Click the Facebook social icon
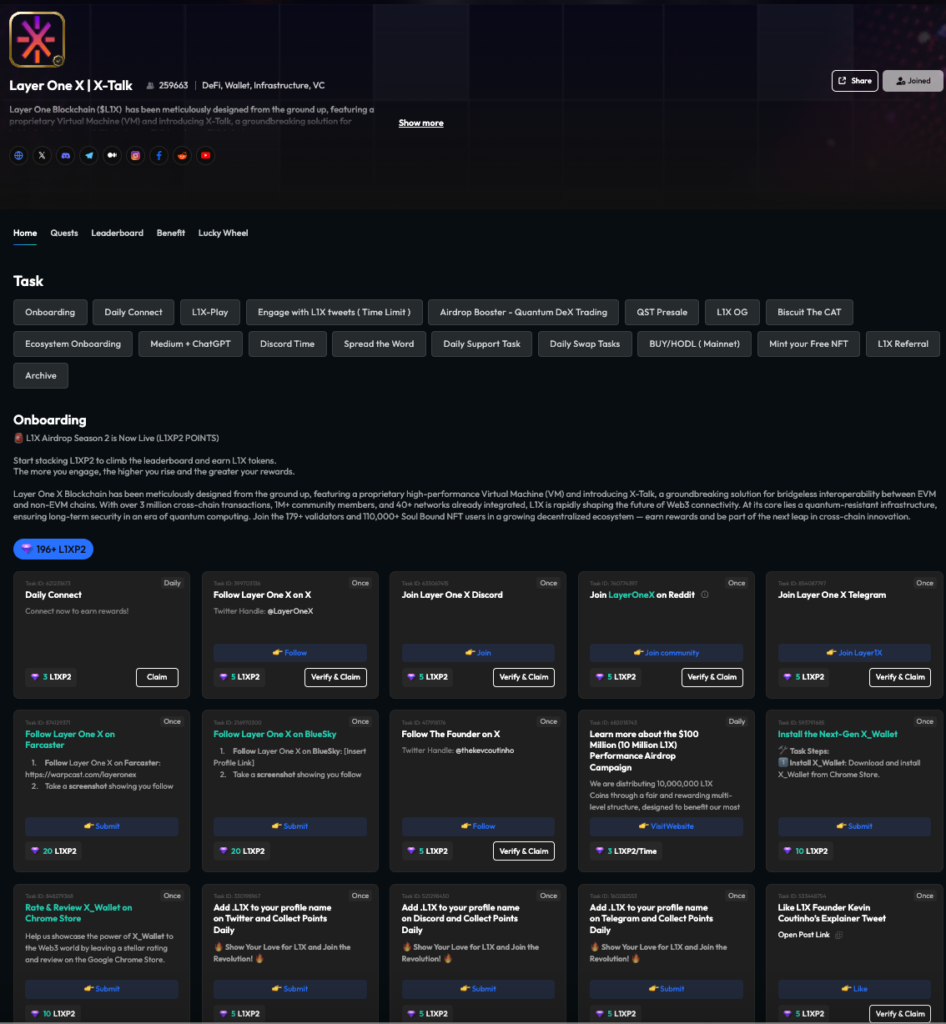Screen dimensions: 946x1024 point(159,155)
